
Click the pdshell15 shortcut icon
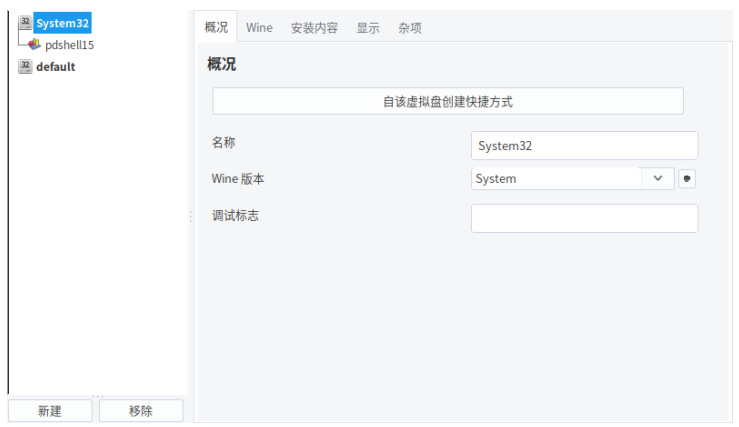coord(34,45)
